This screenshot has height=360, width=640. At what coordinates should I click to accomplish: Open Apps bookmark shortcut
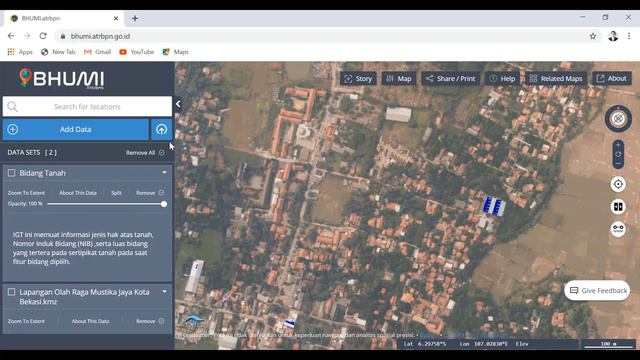[x=20, y=52]
